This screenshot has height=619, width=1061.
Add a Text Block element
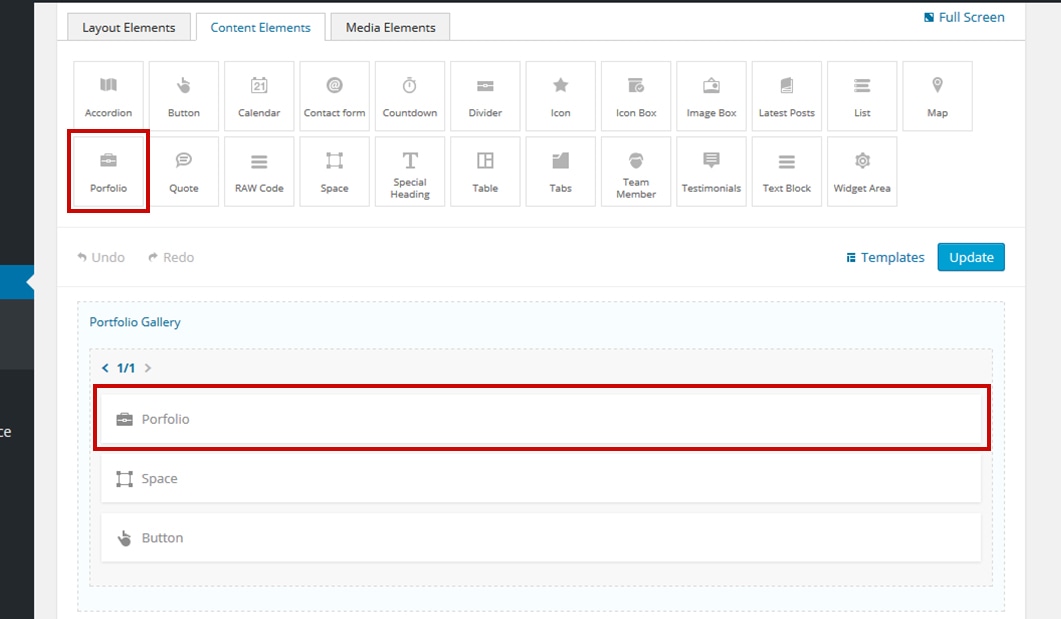(x=786, y=172)
